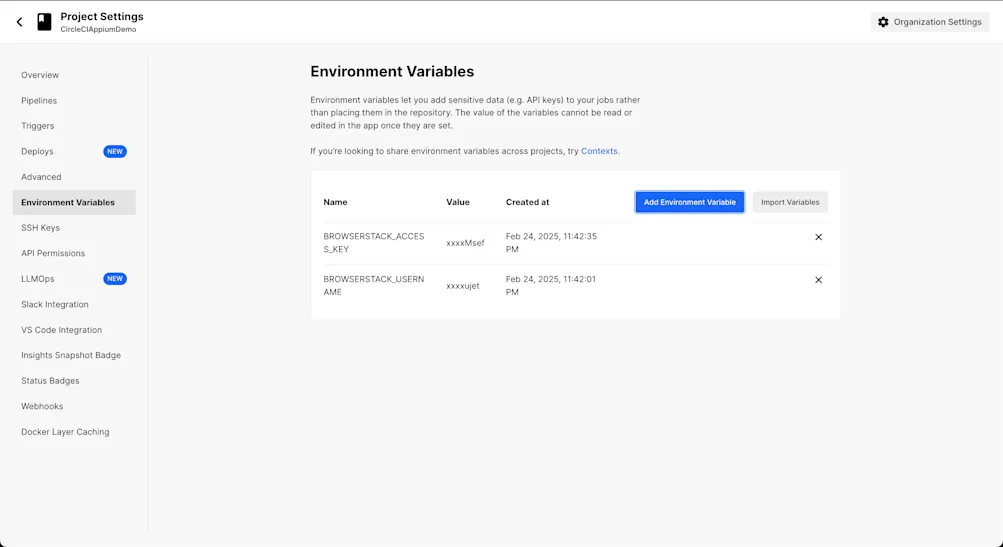Click the Value column header

(458, 202)
